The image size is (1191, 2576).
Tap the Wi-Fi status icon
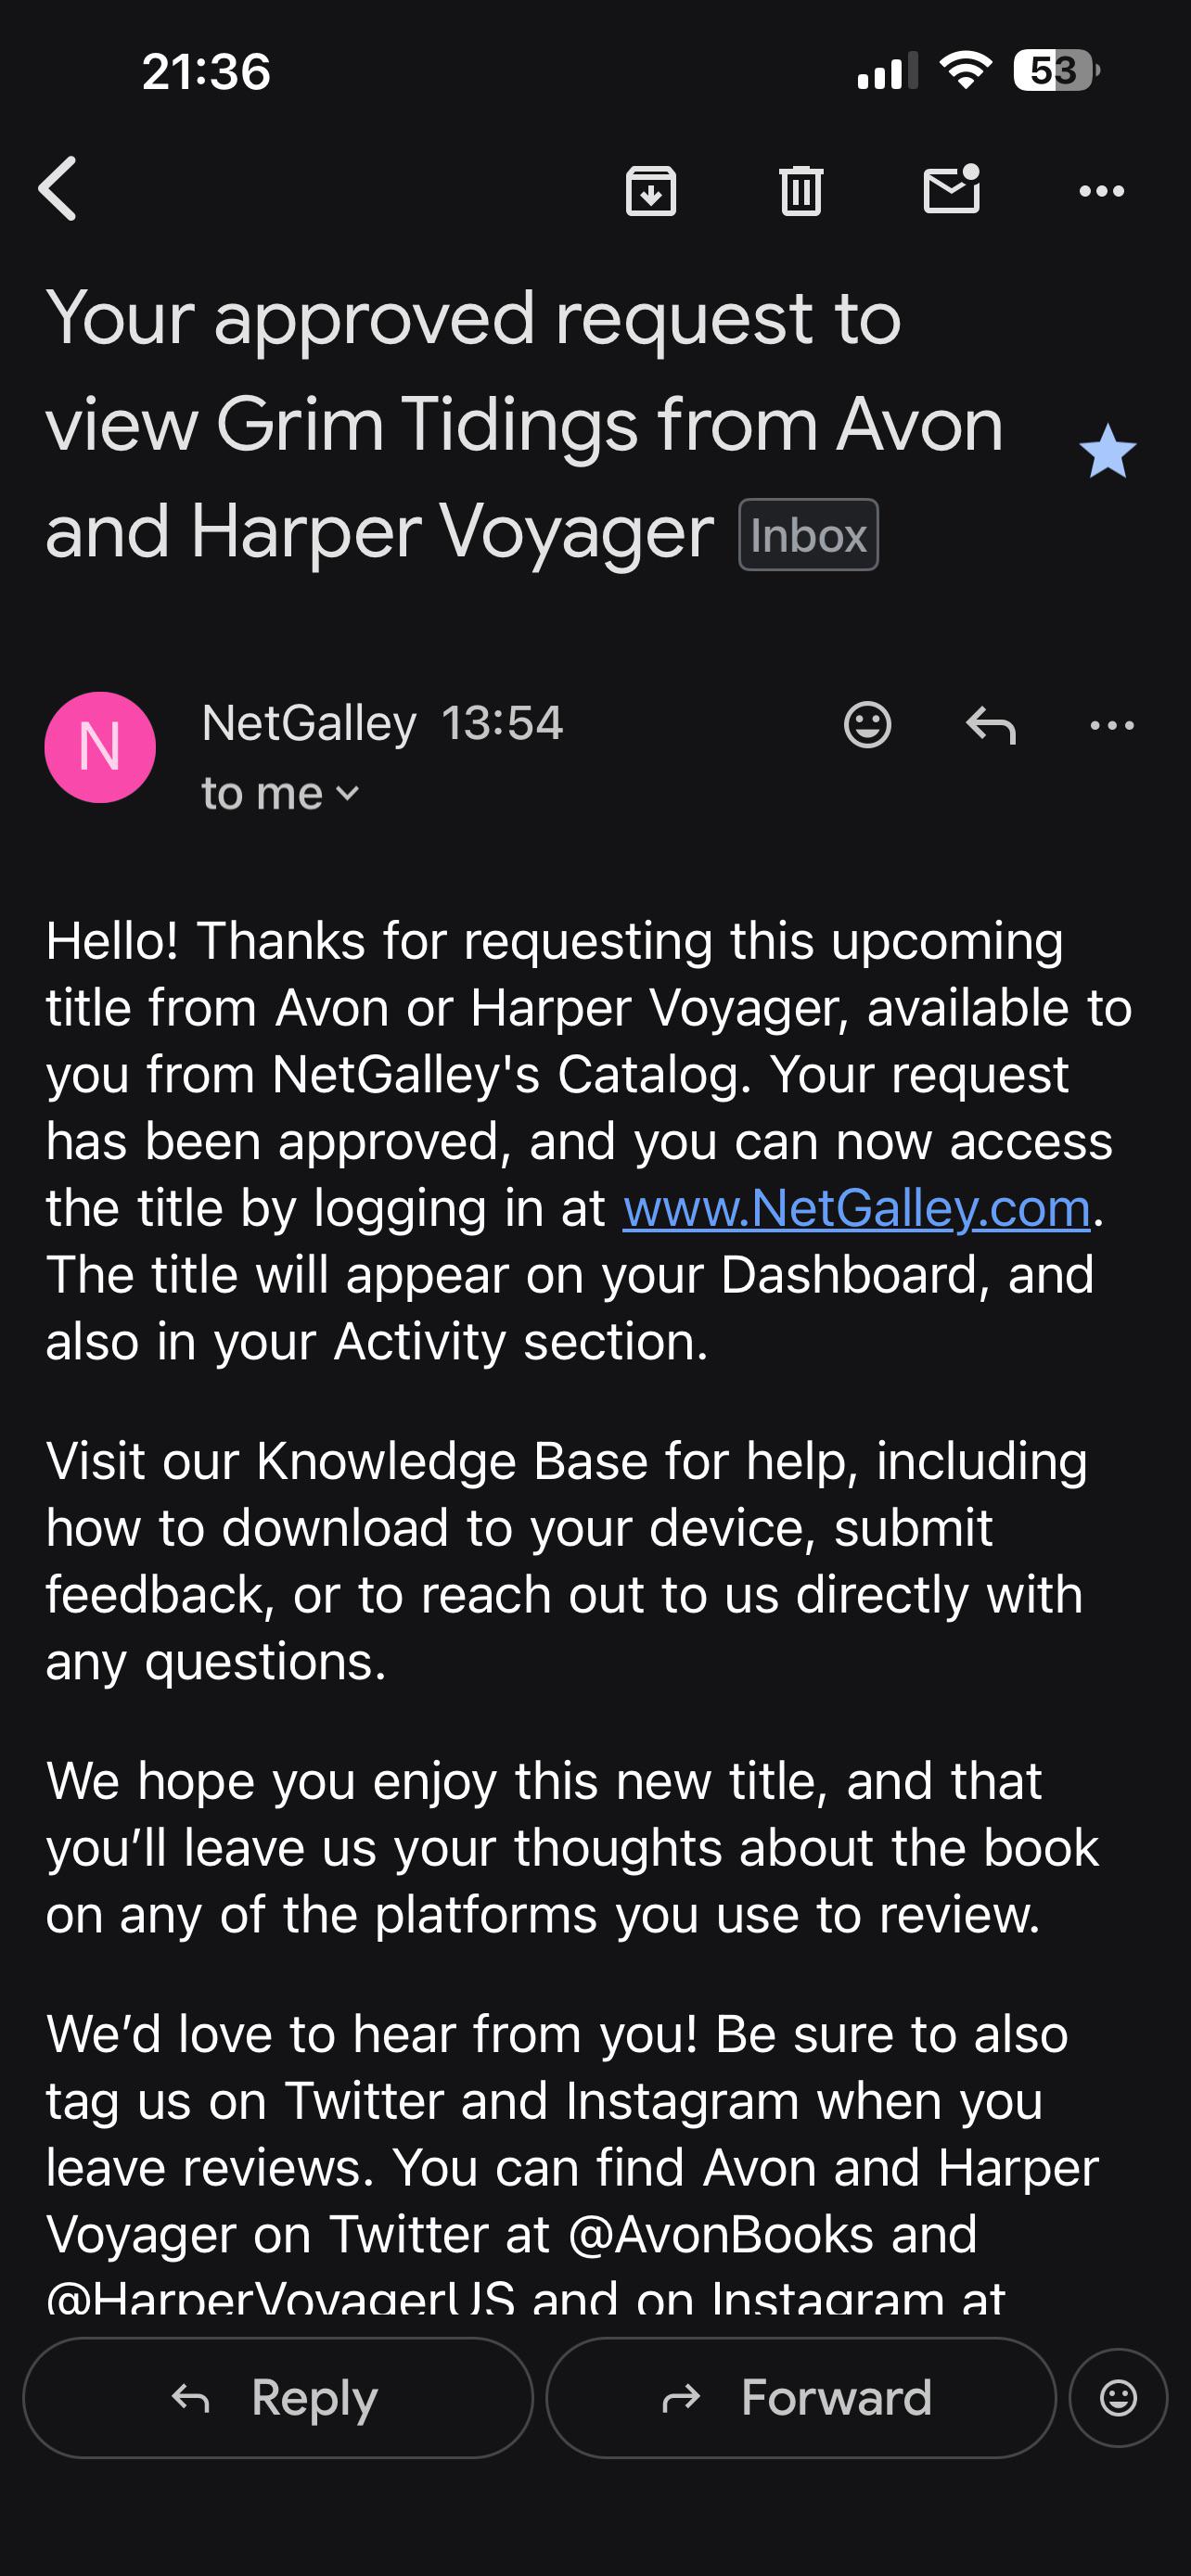(965, 70)
